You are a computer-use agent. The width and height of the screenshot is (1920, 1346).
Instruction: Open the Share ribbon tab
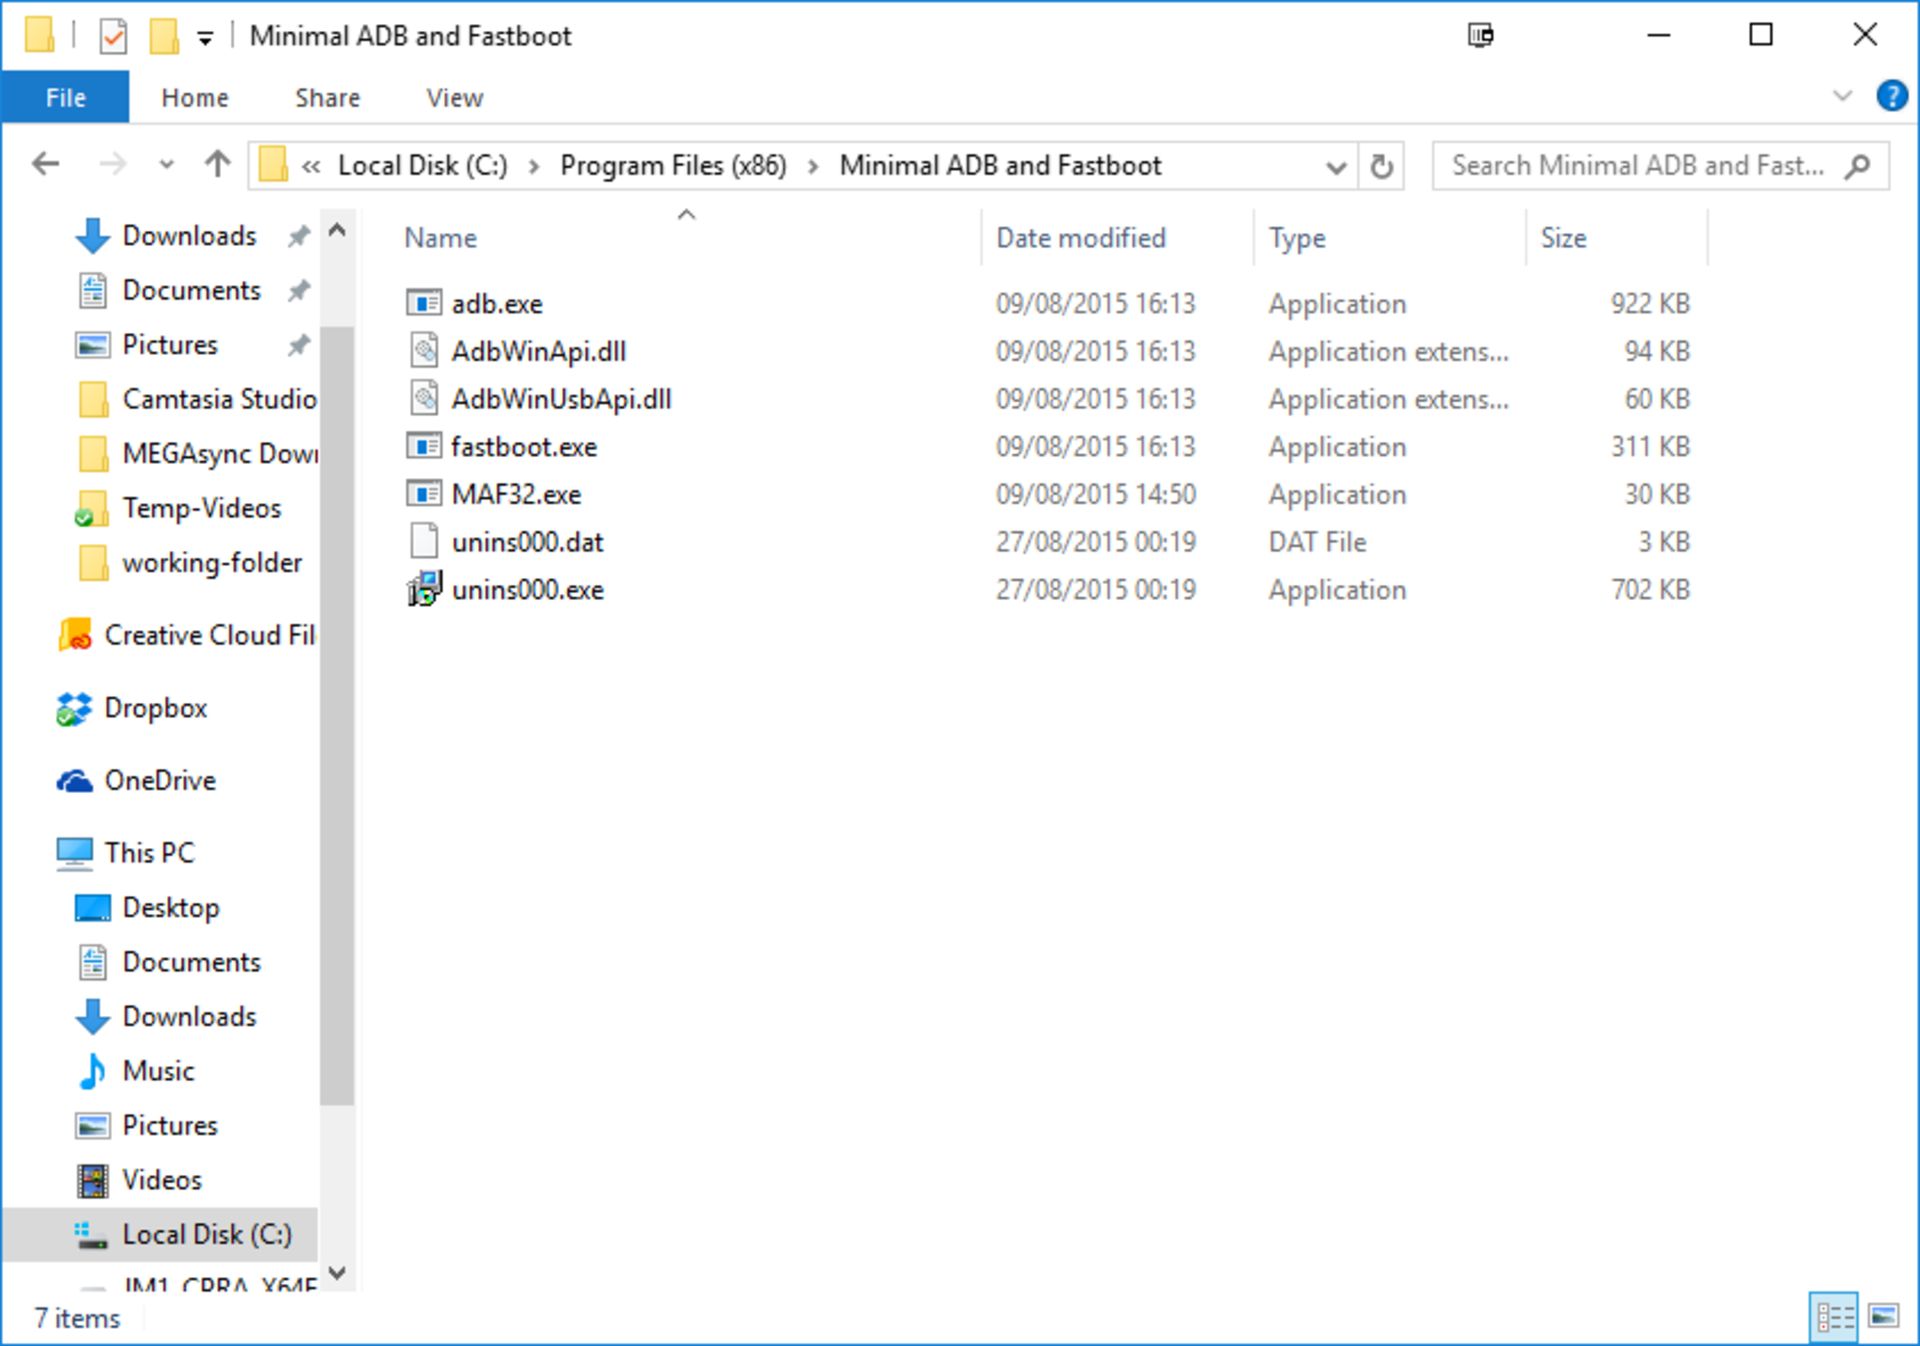(327, 97)
